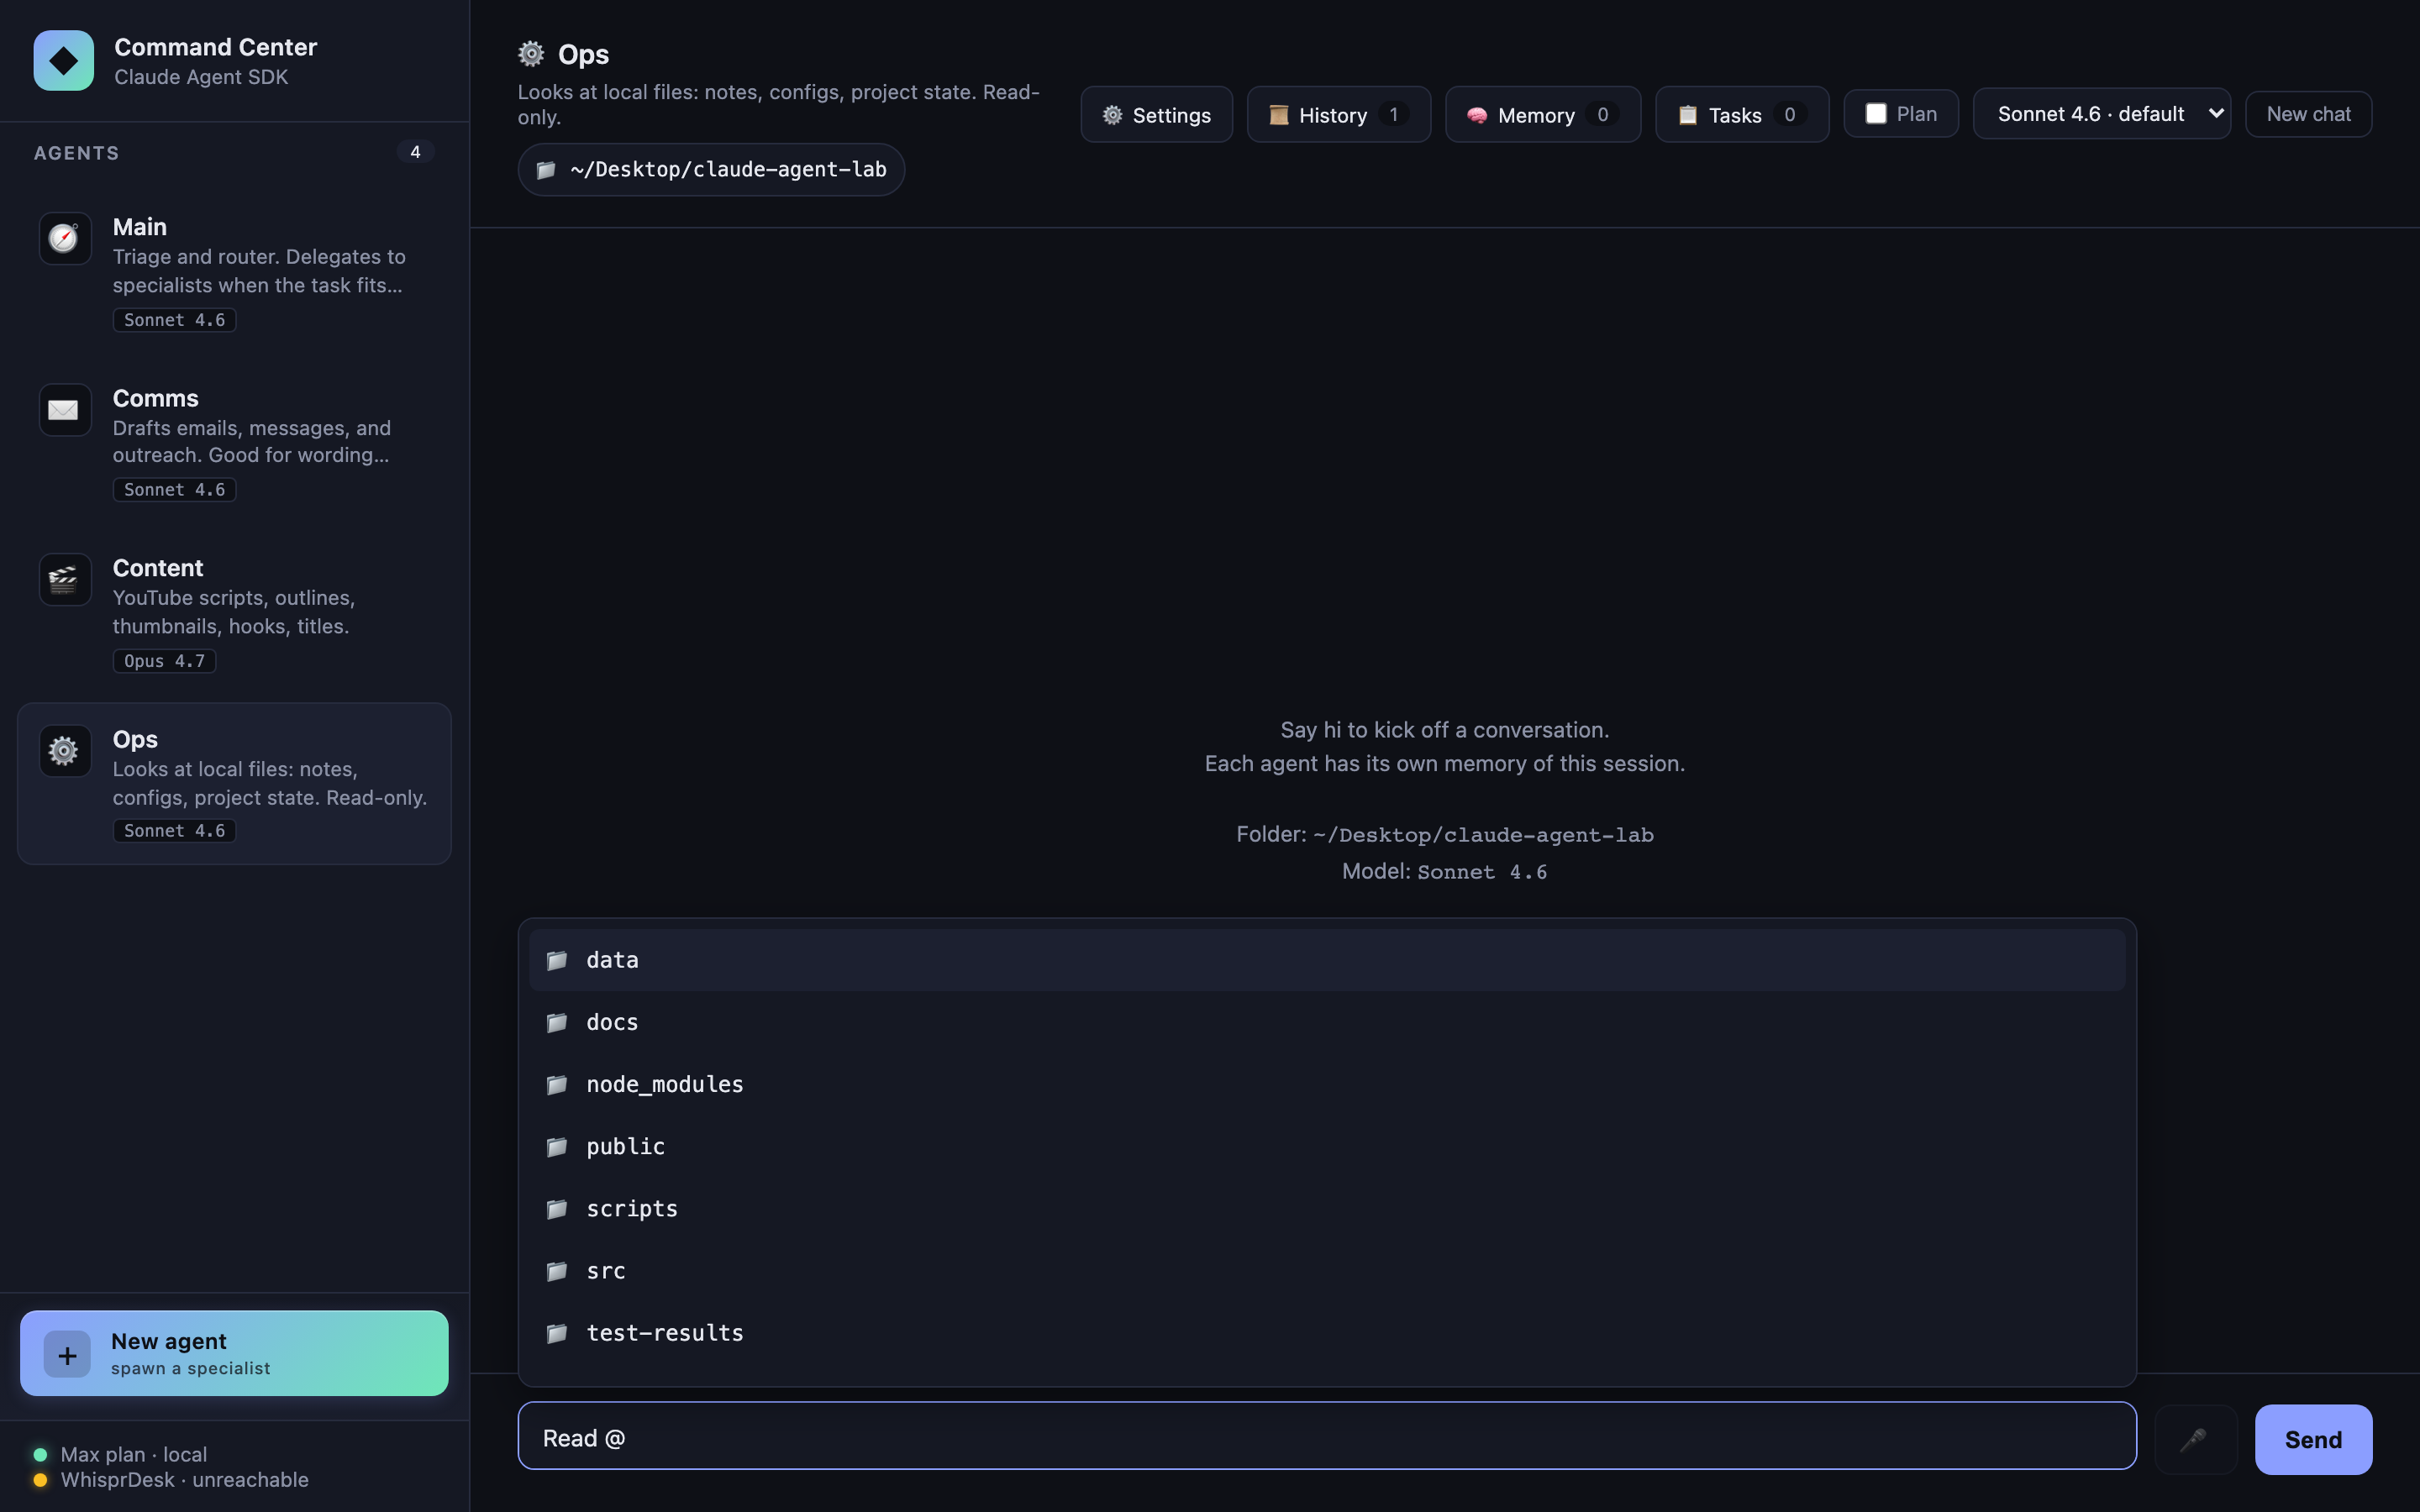Click the plus icon on New agent
This screenshot has height=1512, width=2420.
click(x=67, y=1355)
